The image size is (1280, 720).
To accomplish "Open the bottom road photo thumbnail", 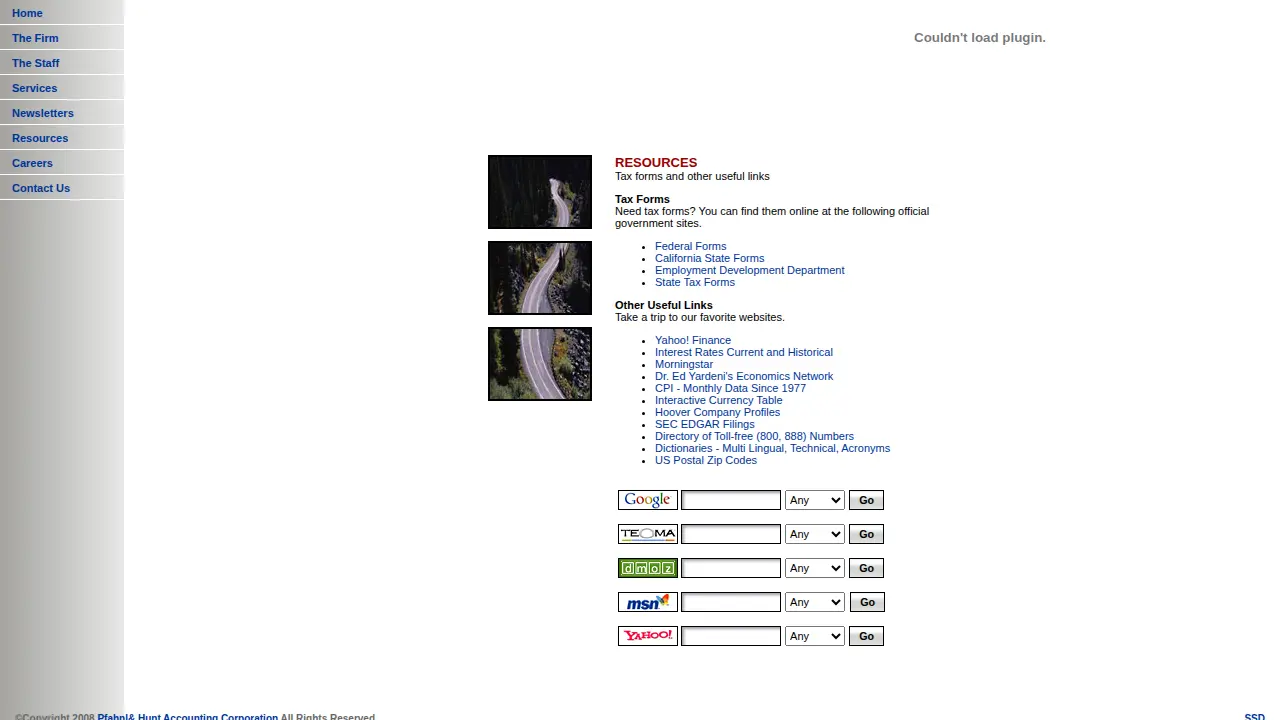I will click(x=540, y=364).
